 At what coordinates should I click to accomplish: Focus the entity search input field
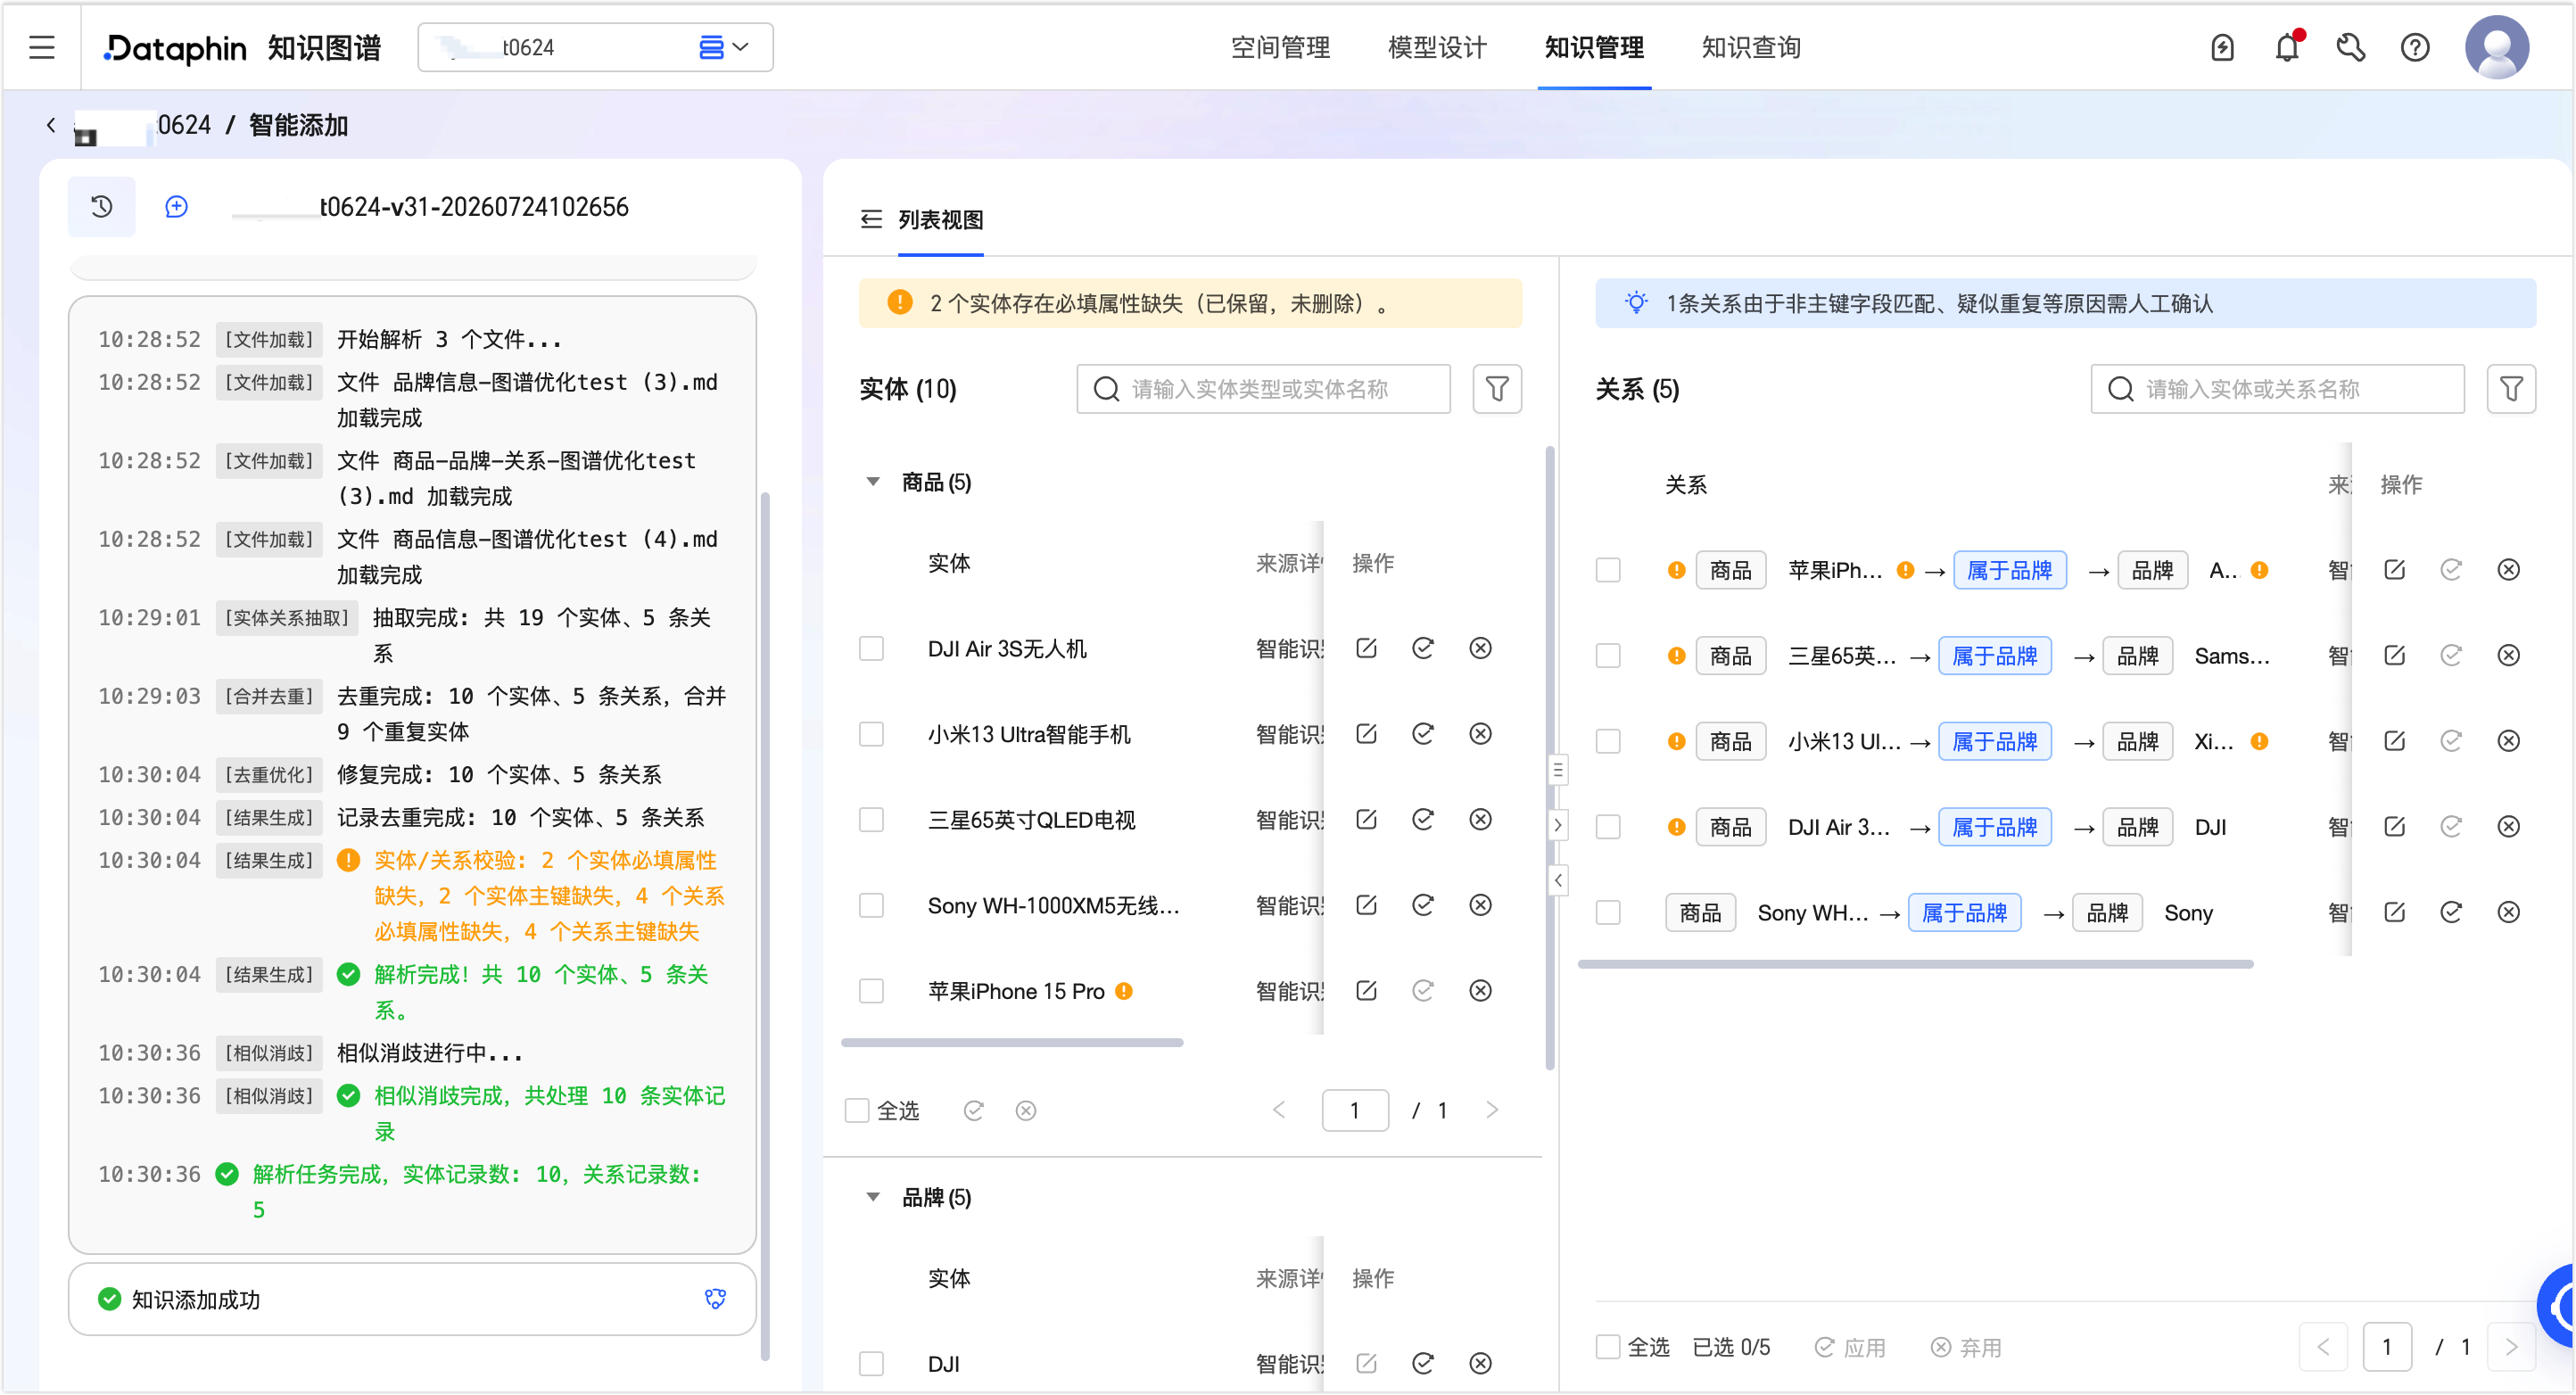1262,389
